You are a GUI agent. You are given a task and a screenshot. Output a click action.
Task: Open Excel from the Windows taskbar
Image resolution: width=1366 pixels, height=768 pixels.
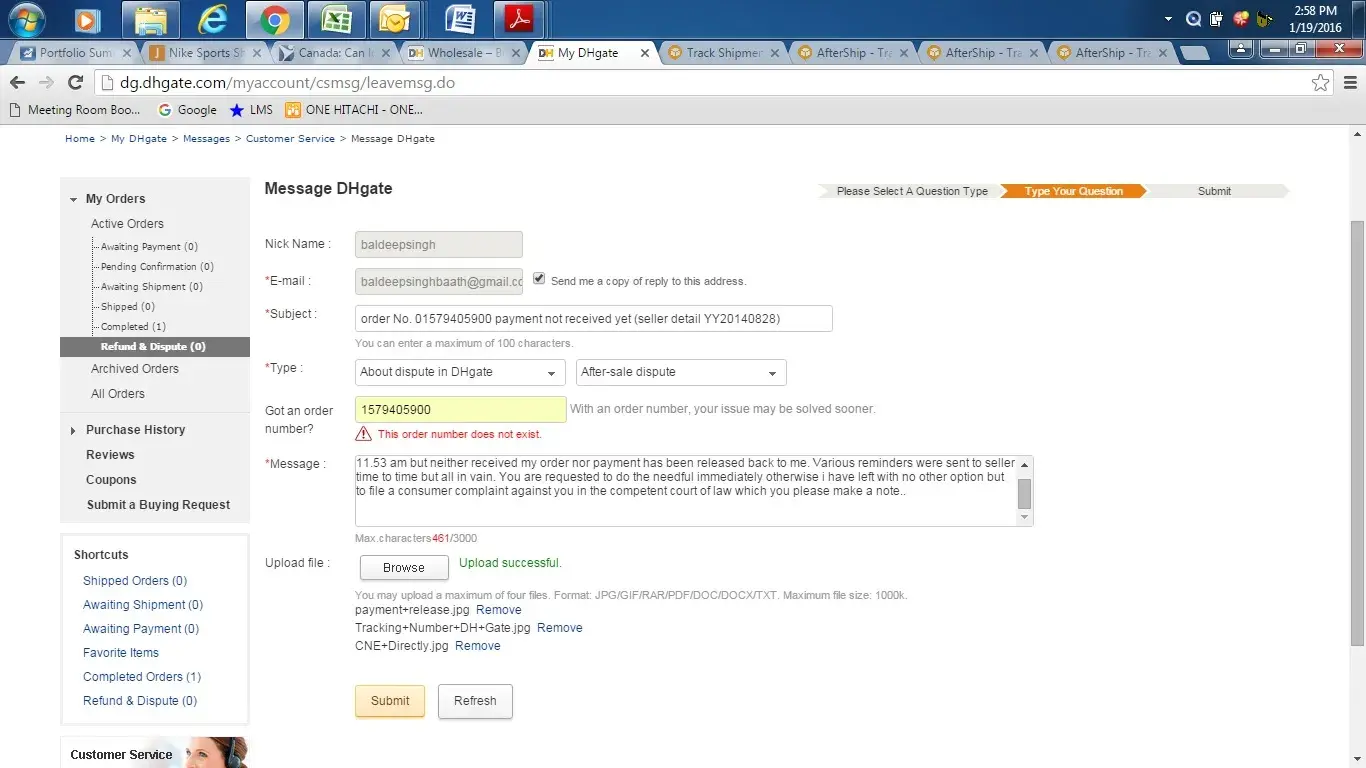[336, 19]
